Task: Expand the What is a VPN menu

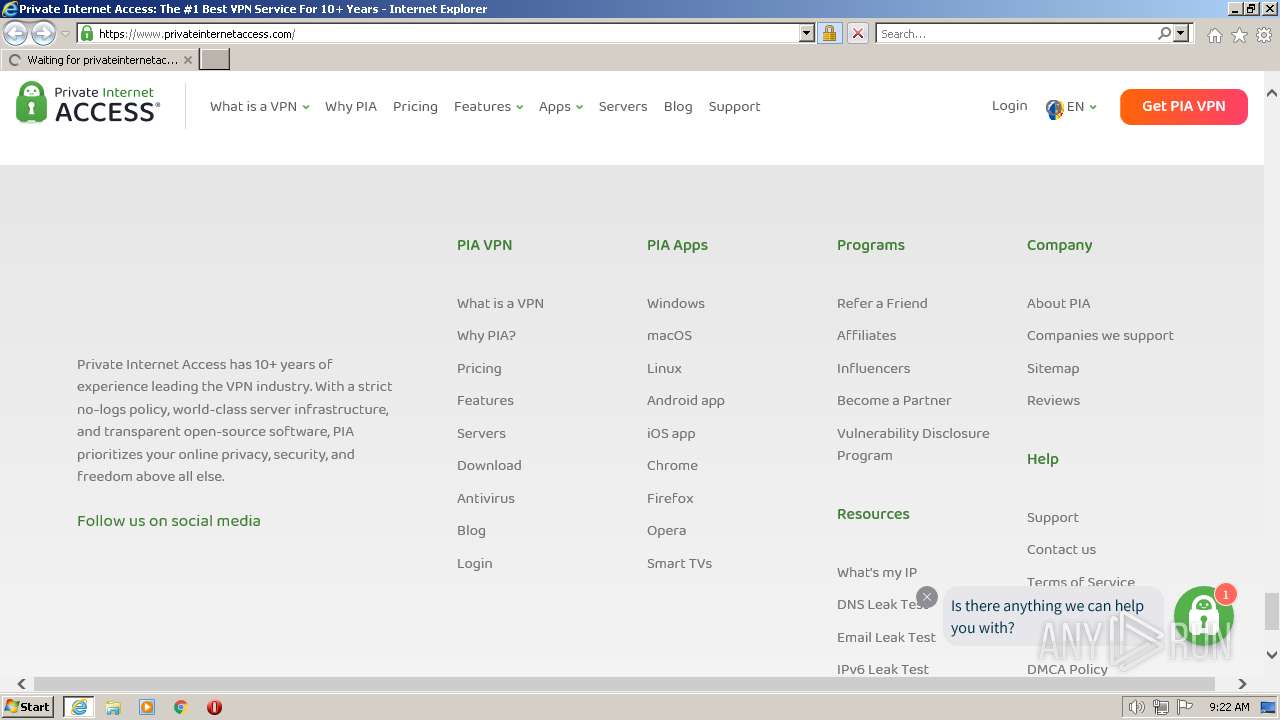Action: [x=259, y=107]
